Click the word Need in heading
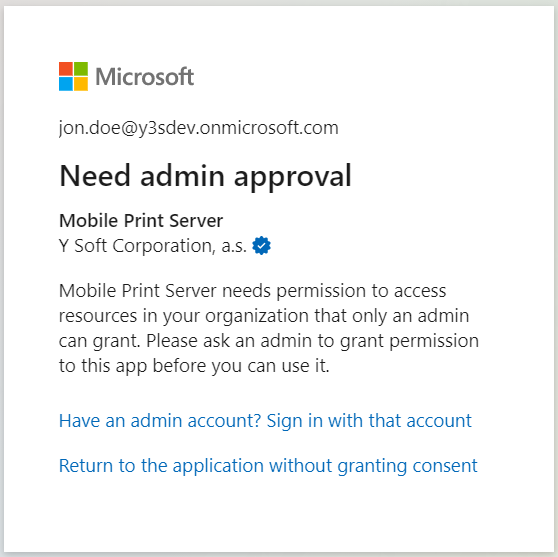This screenshot has width=558, height=557. tap(95, 176)
